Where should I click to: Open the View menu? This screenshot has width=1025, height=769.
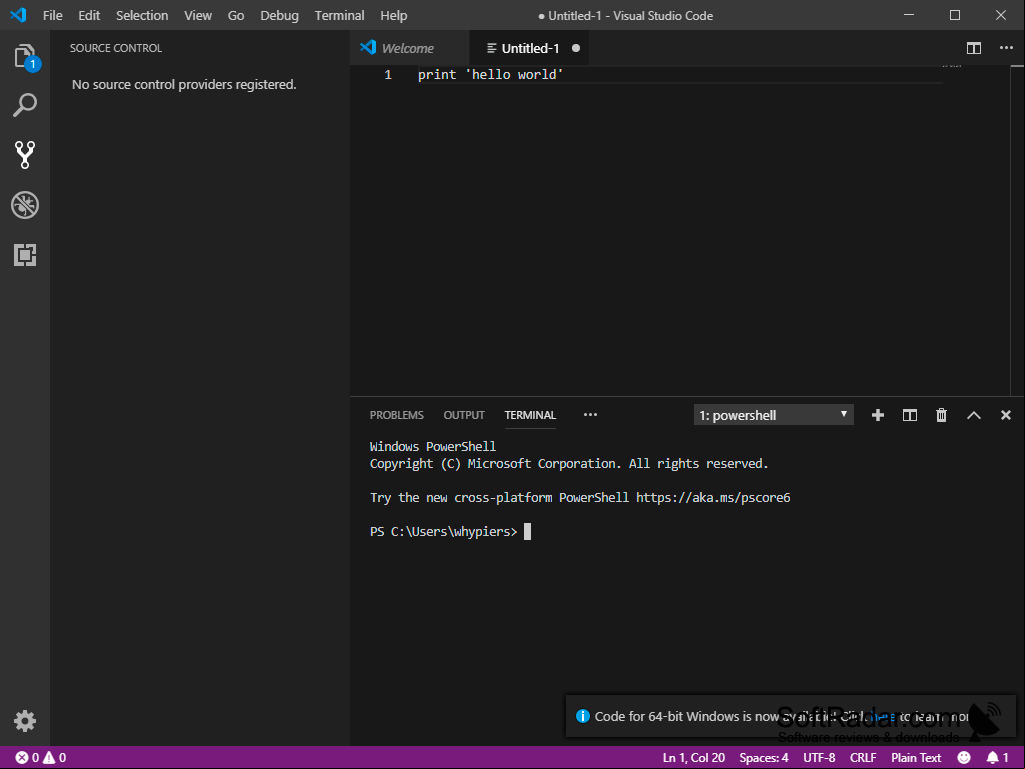coord(197,15)
